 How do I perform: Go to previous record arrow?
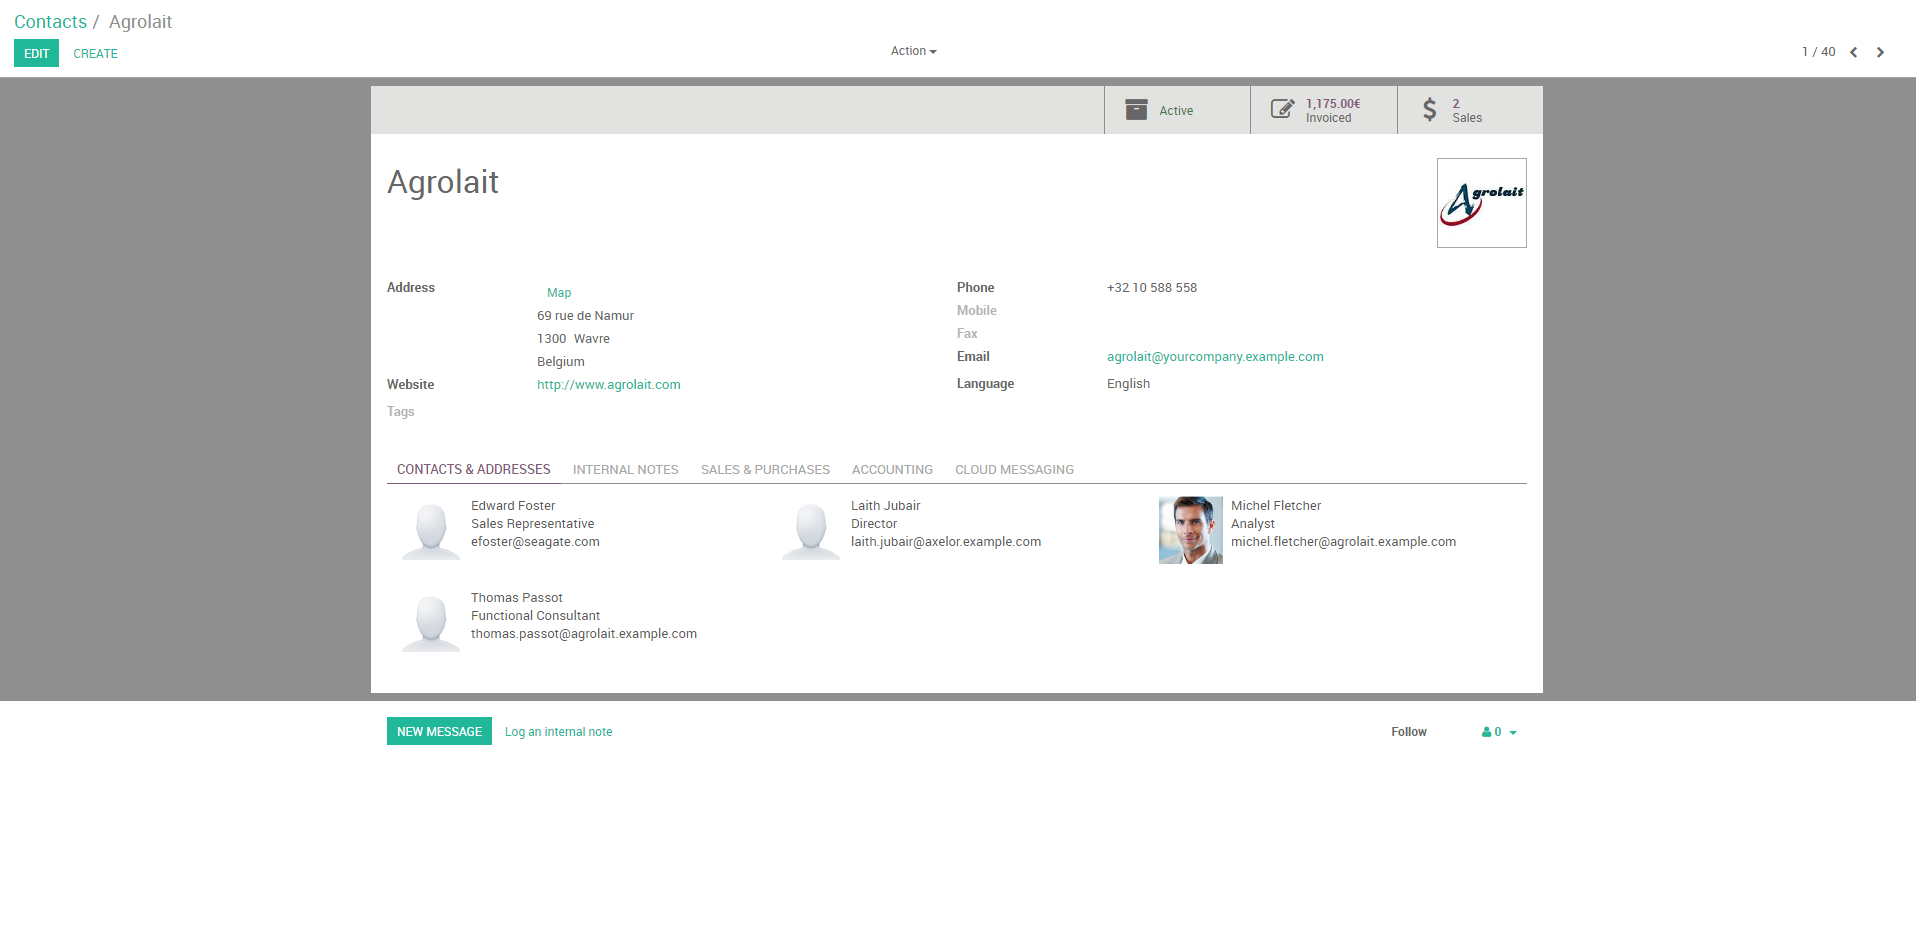click(1854, 52)
